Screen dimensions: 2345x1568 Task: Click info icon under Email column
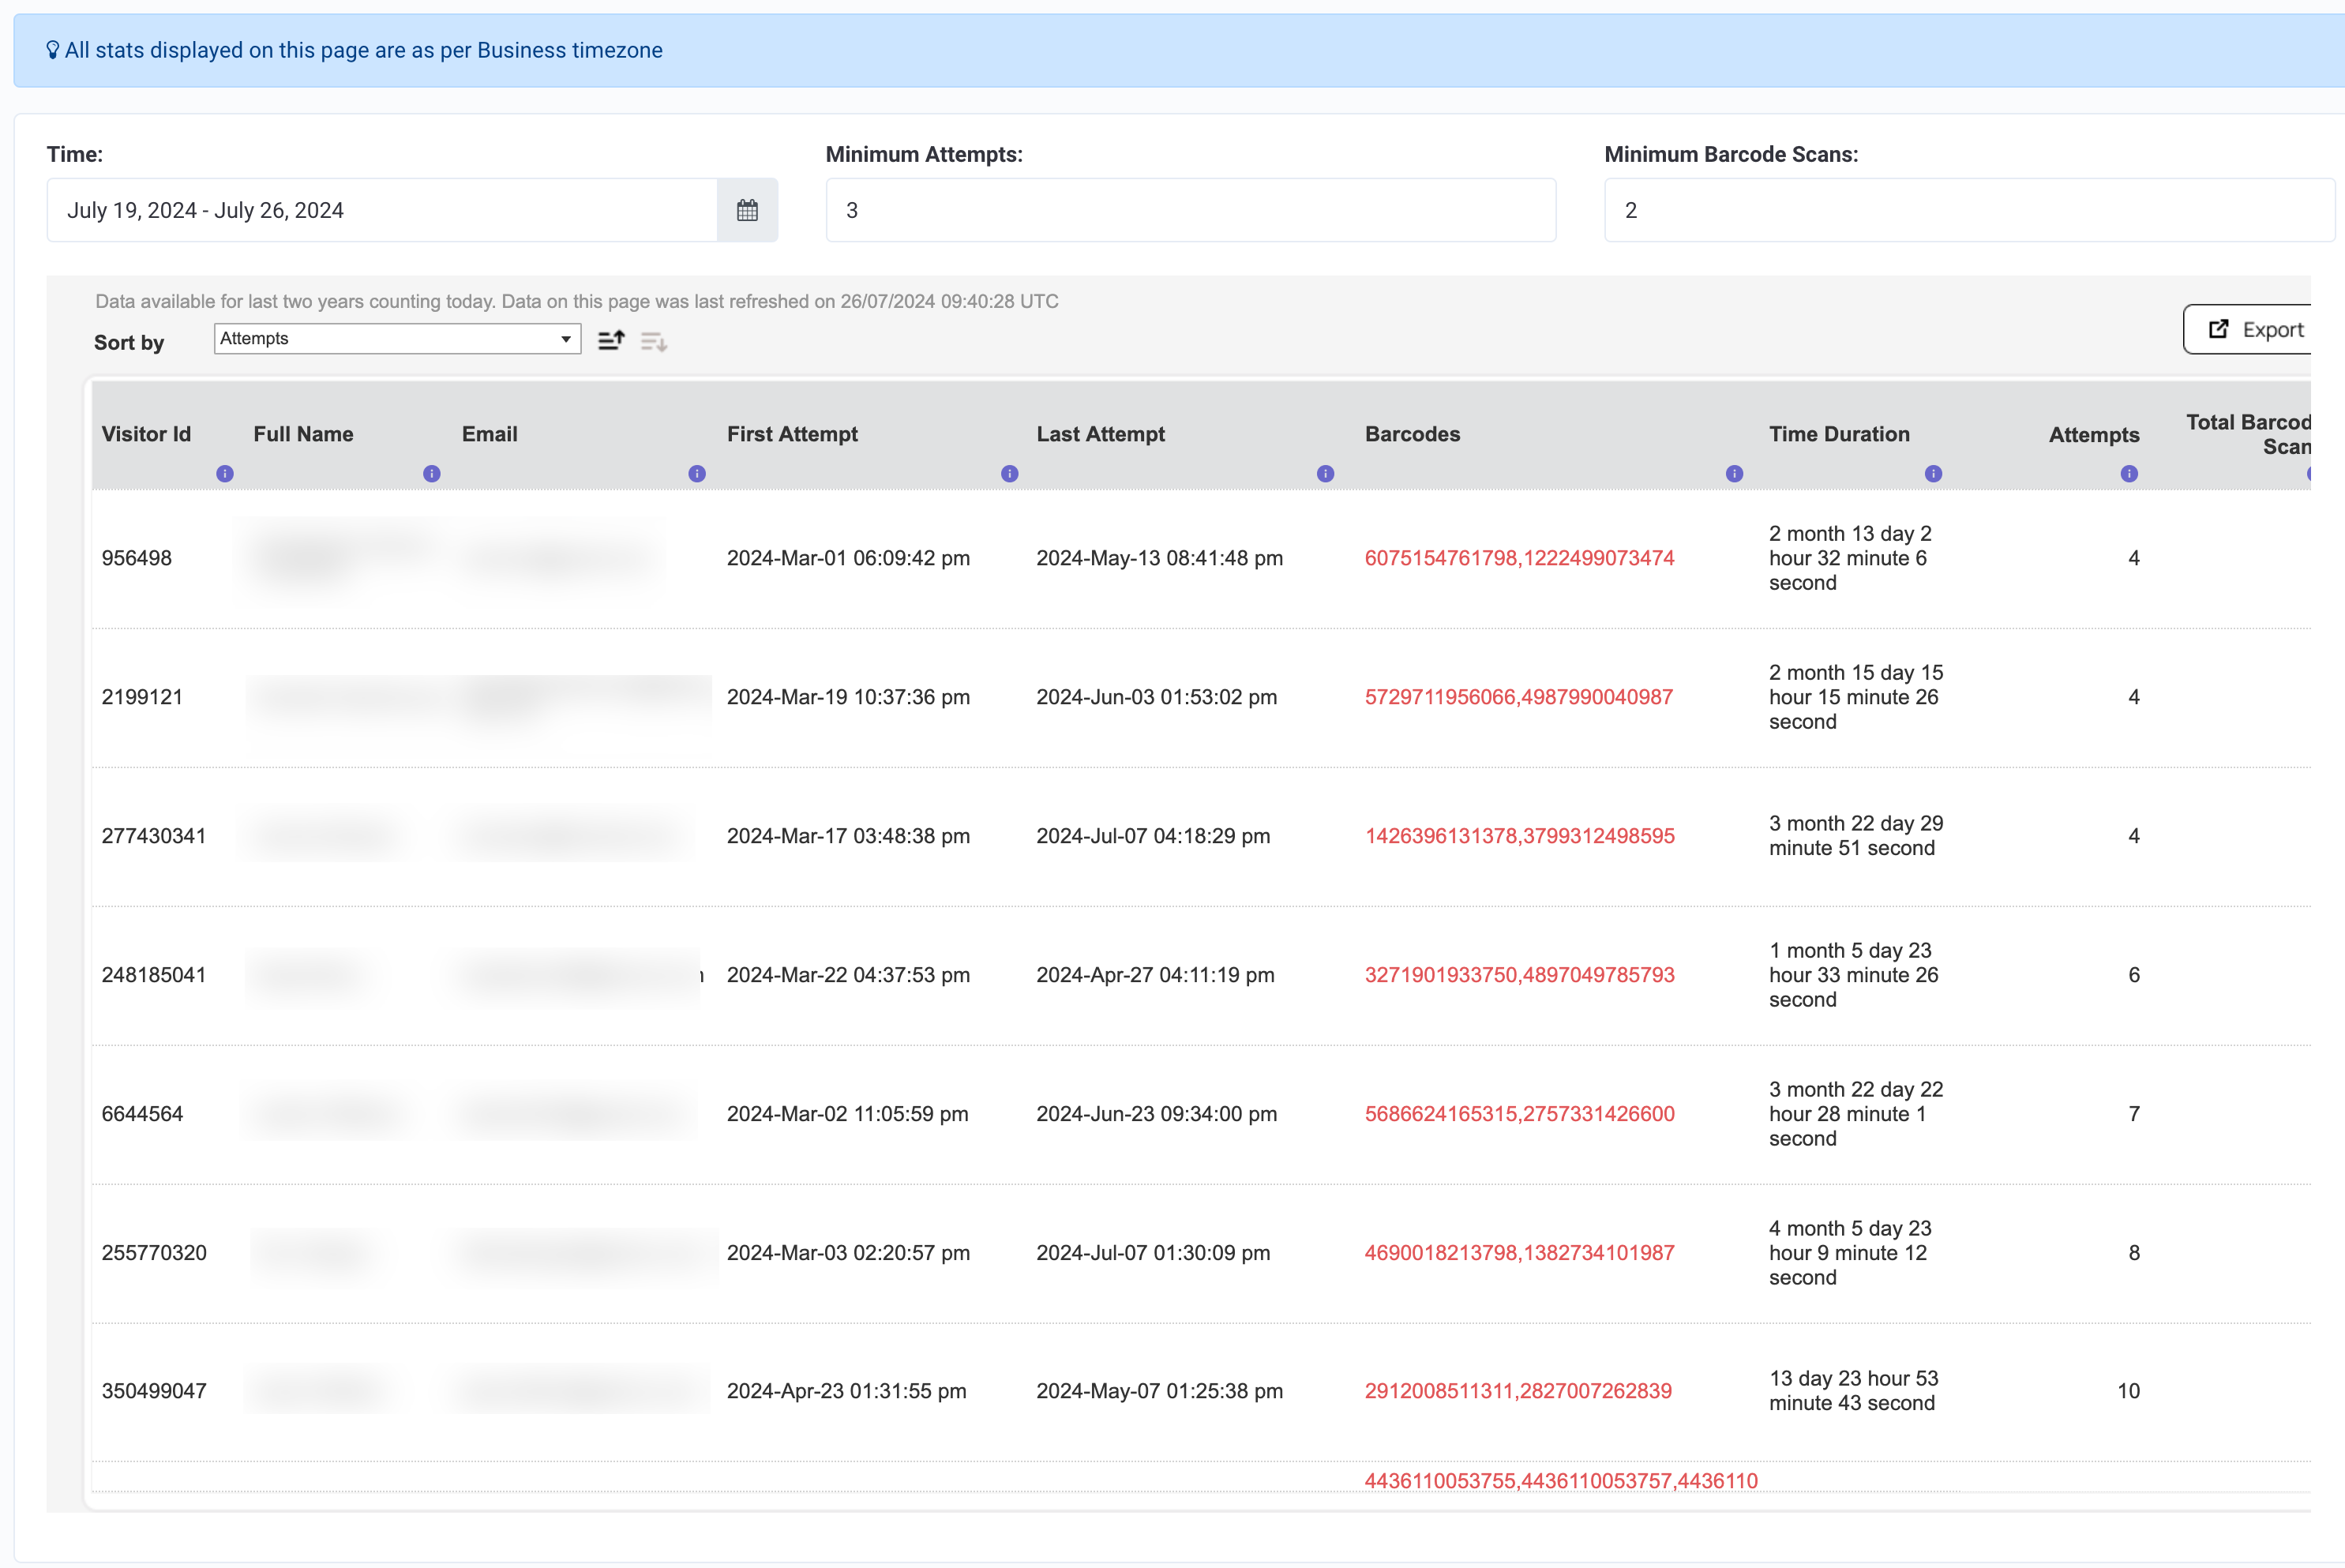point(697,474)
